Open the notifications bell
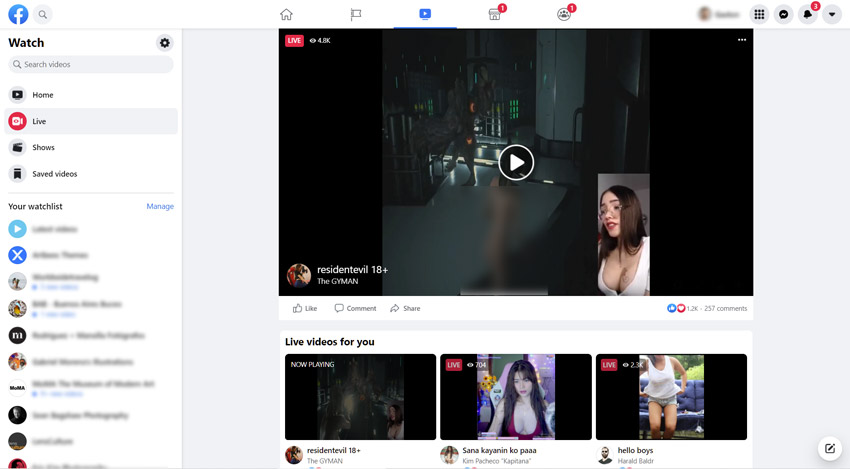 click(x=808, y=15)
